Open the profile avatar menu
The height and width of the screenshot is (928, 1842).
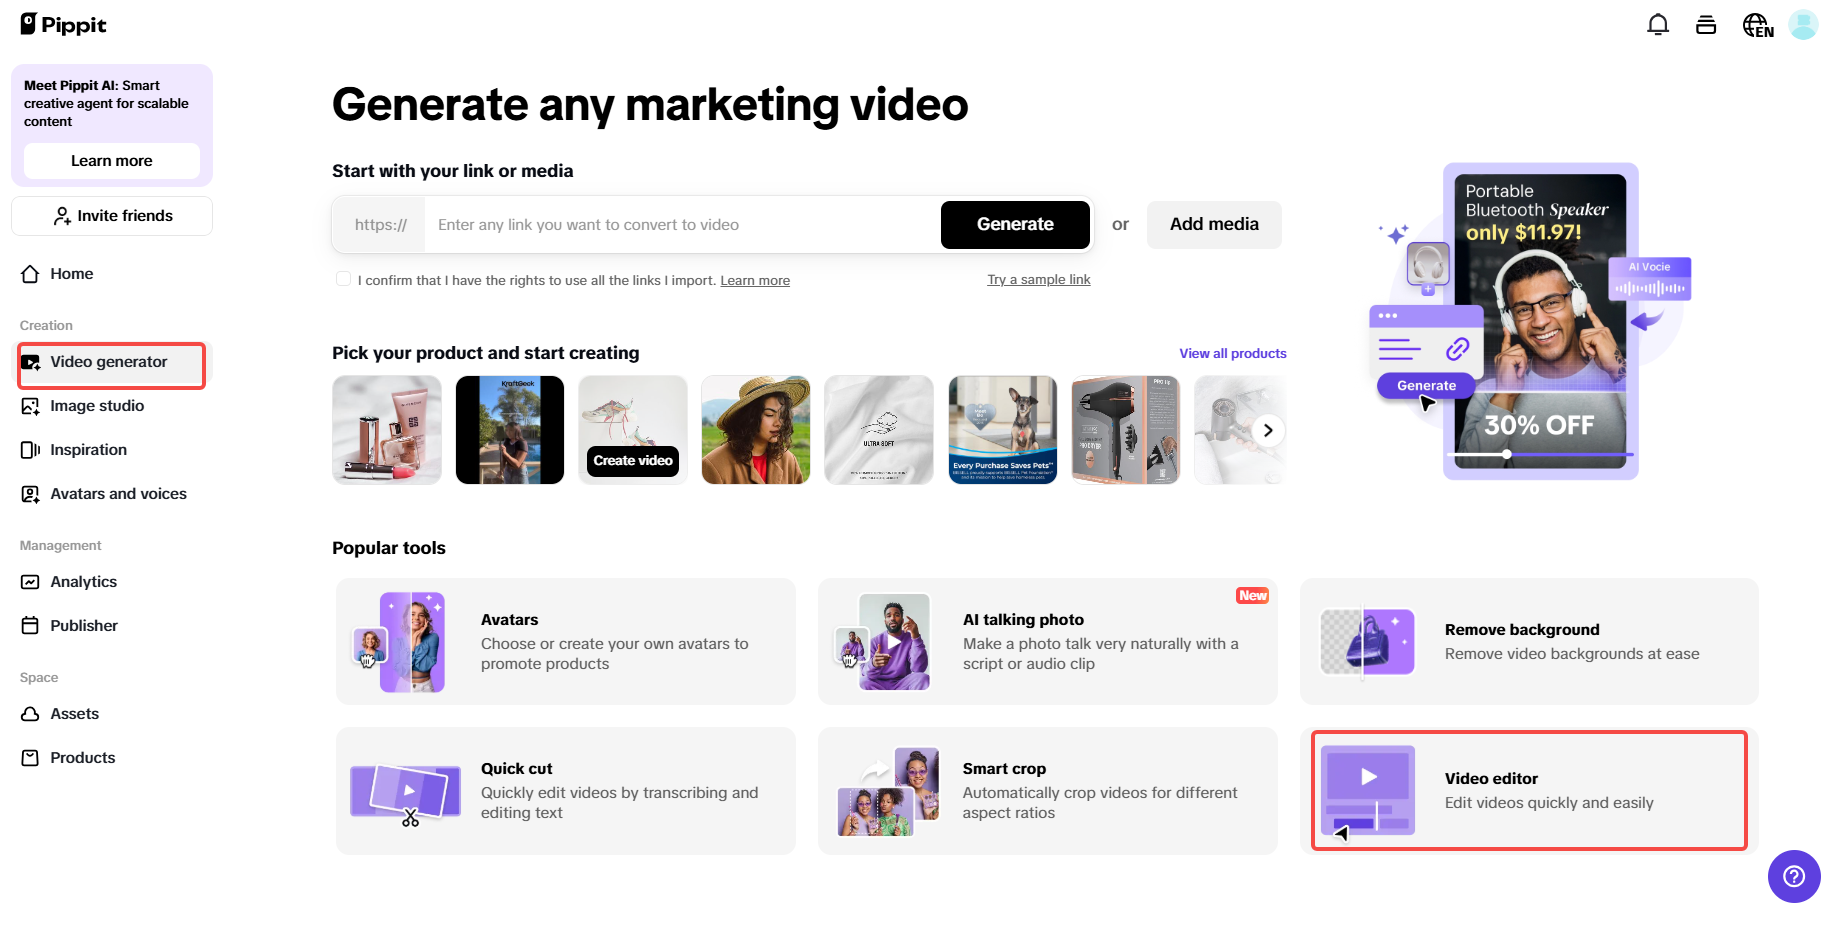(x=1803, y=24)
